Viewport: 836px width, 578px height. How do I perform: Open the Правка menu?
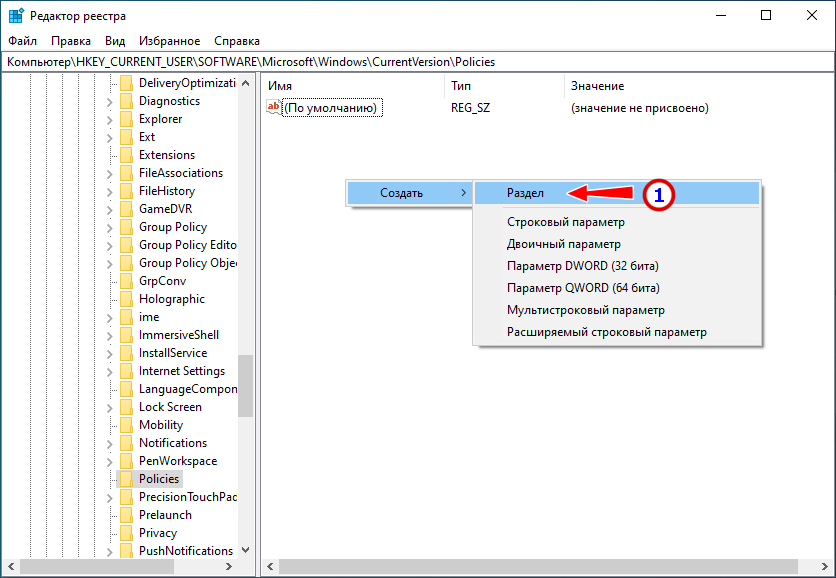pyautogui.click(x=71, y=41)
